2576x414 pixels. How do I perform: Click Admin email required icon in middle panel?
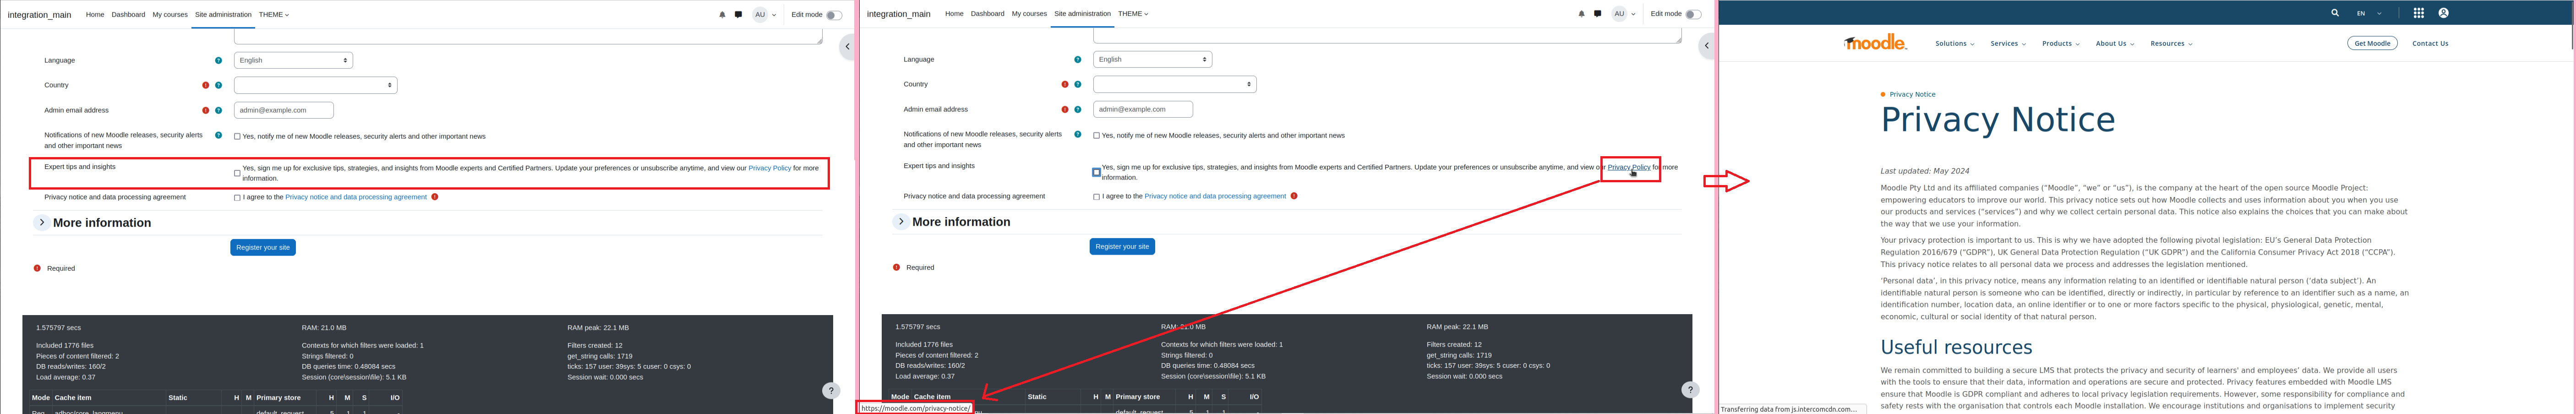point(1065,109)
